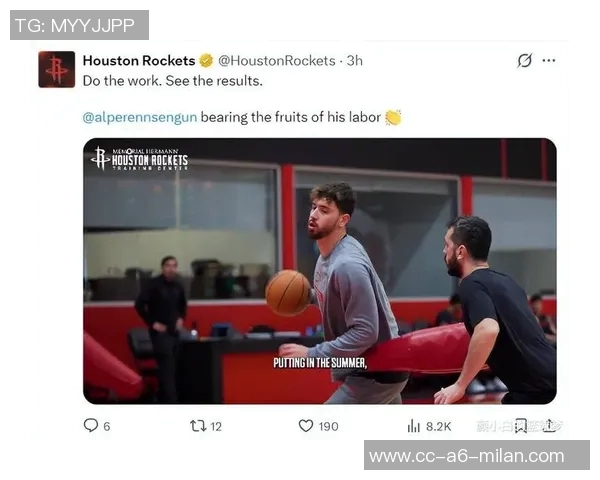Image resolution: width=600 pixels, height=480 pixels.
Task: Click the Houston Rockets display name
Action: (139, 60)
